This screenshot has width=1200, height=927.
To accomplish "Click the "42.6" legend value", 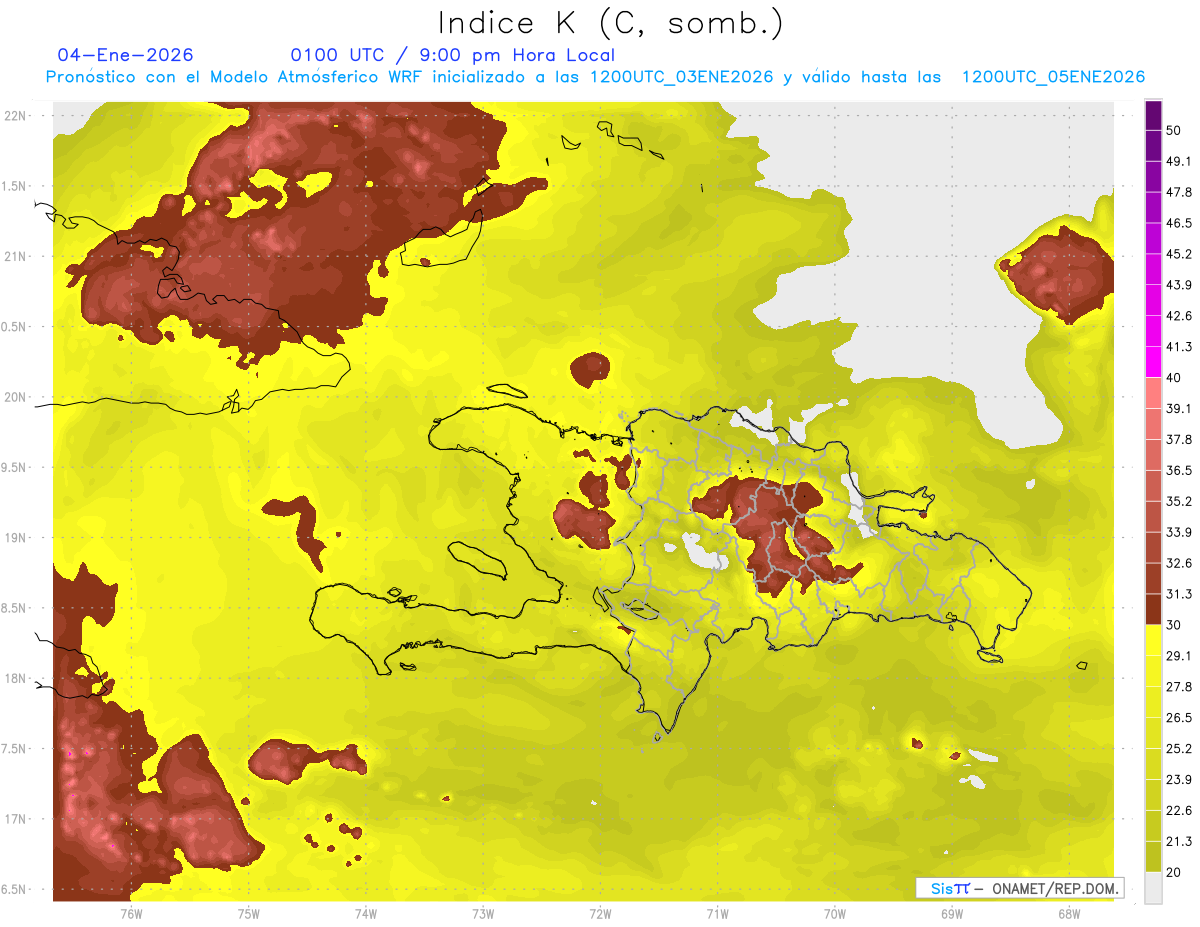I will click(1180, 316).
